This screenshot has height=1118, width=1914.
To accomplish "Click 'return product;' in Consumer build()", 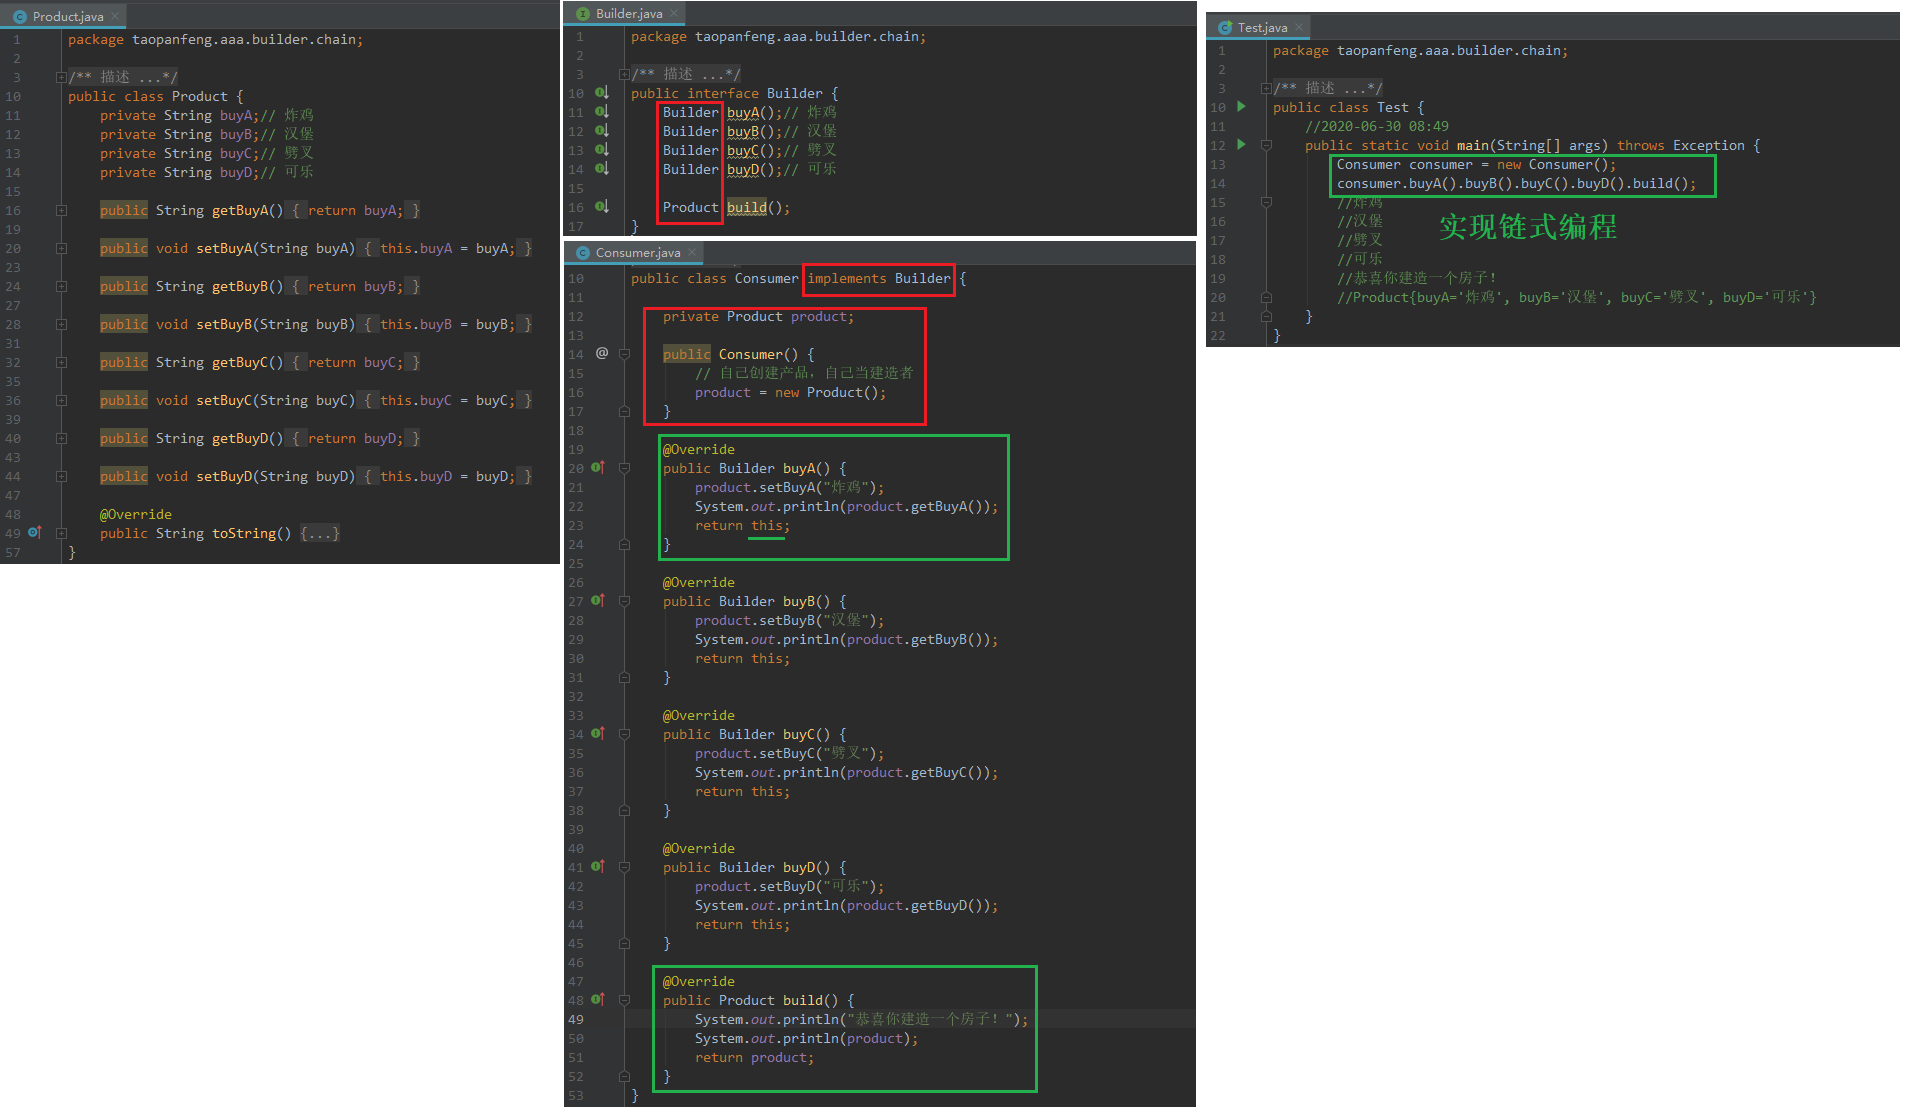I will coord(755,1057).
